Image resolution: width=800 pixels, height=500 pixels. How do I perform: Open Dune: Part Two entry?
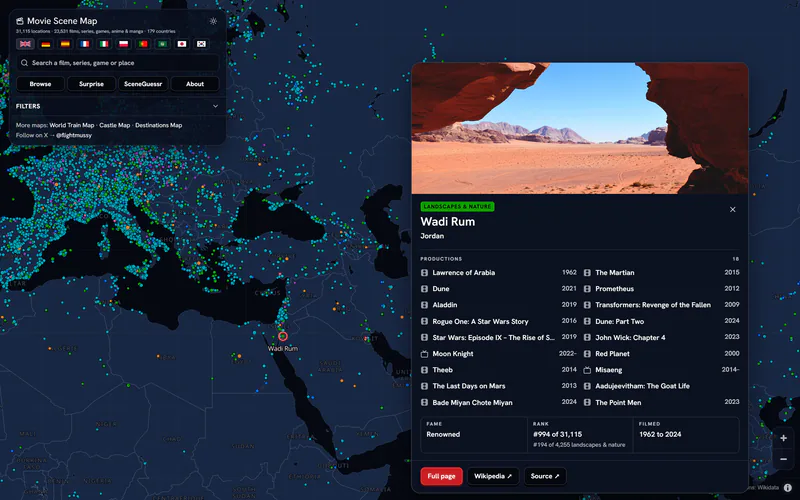pos(661,321)
